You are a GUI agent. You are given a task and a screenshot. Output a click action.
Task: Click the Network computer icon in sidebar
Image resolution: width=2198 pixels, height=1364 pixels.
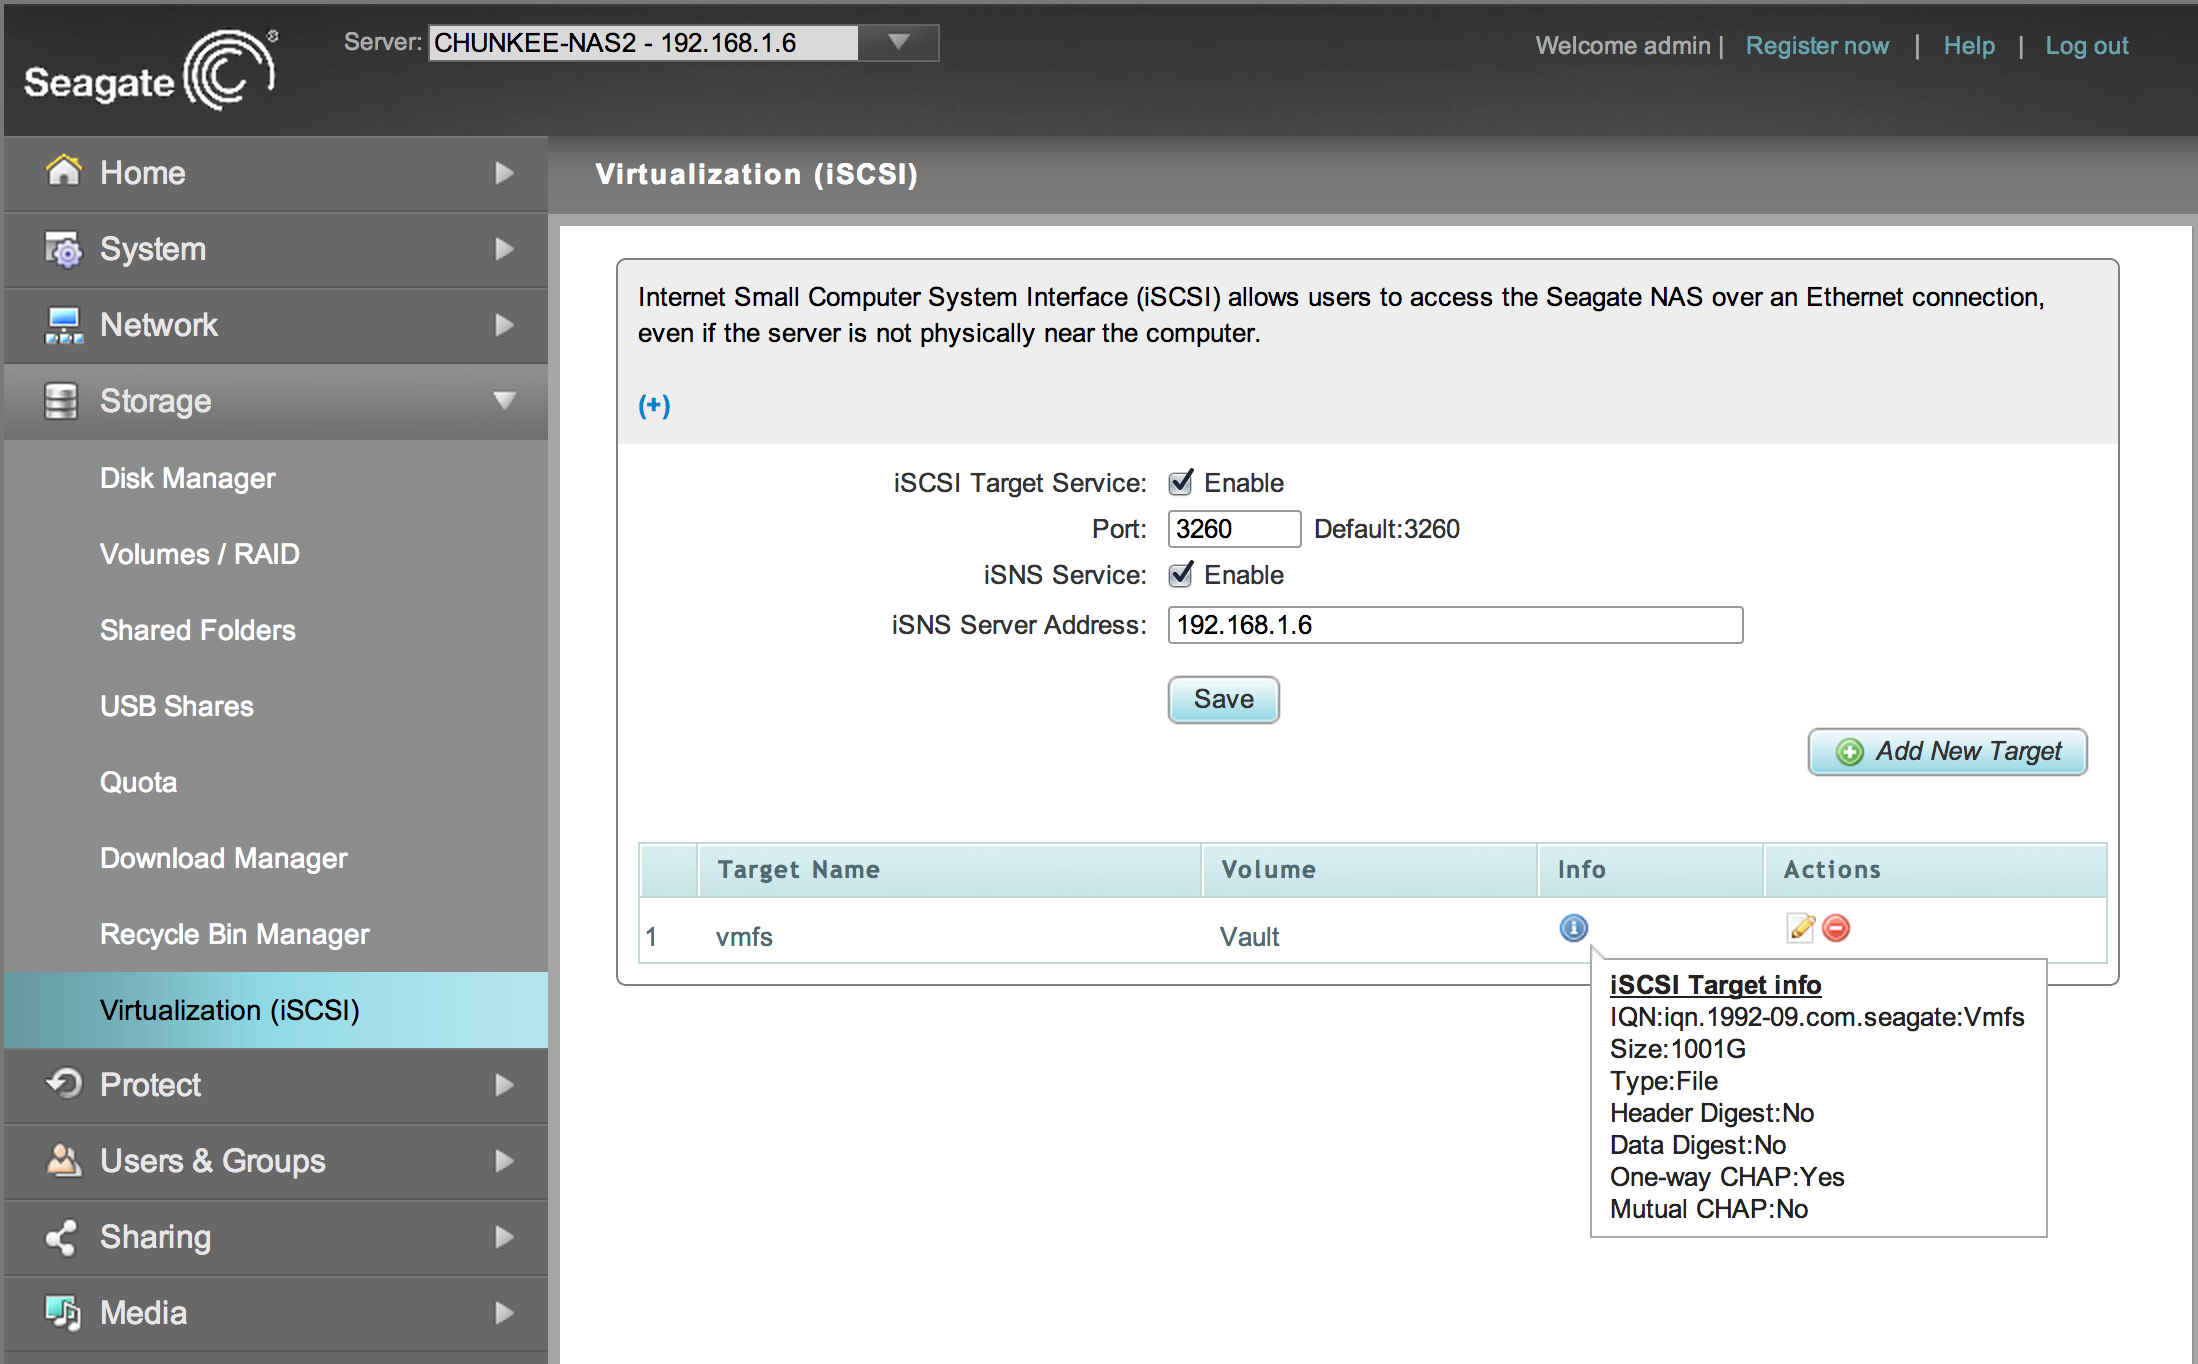coord(63,325)
